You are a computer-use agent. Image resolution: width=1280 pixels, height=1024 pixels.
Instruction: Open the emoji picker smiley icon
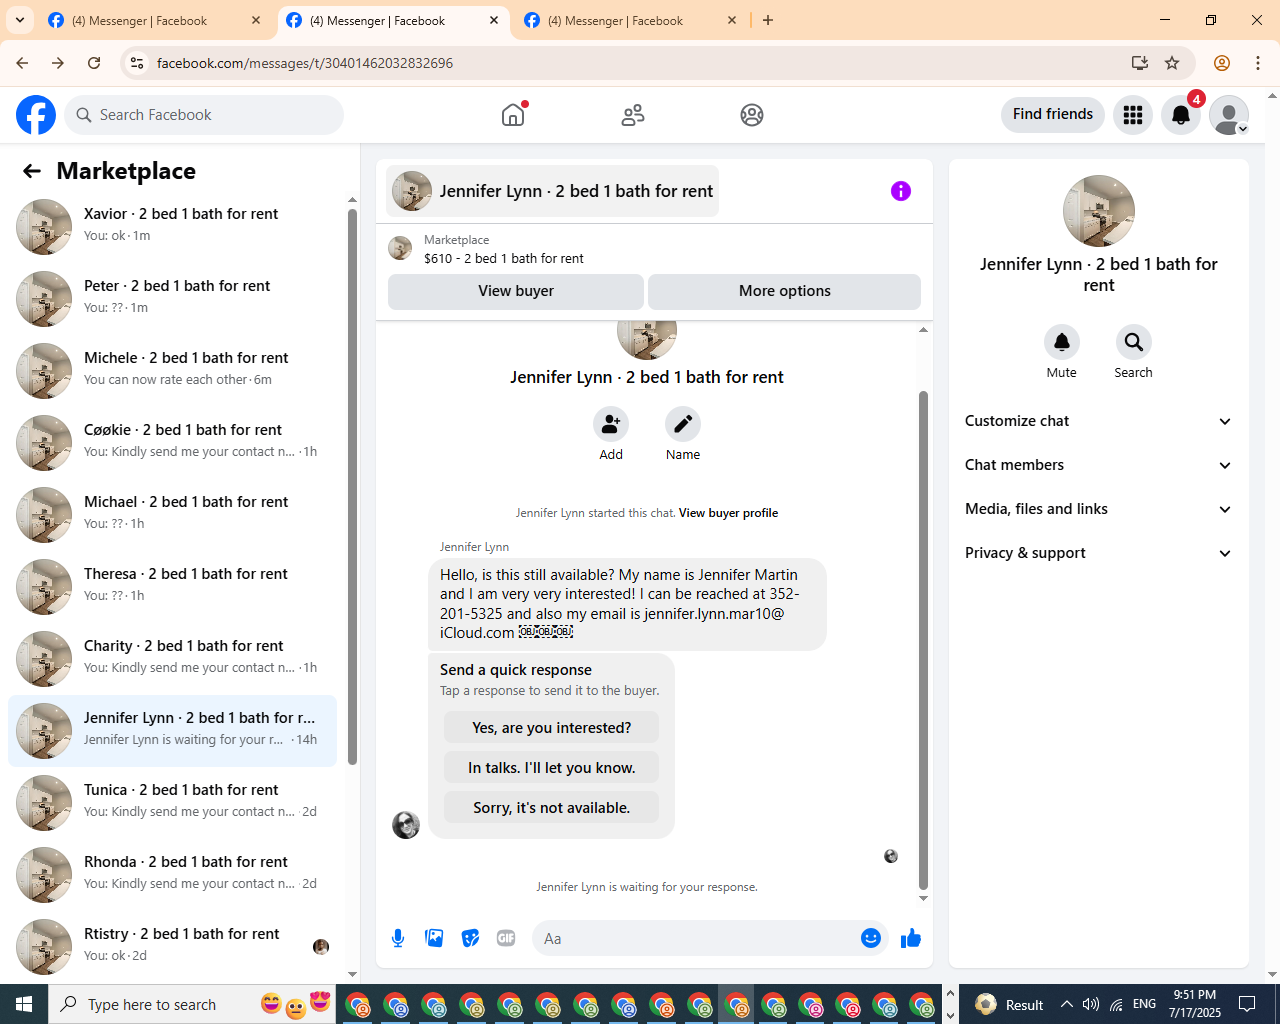coord(871,938)
